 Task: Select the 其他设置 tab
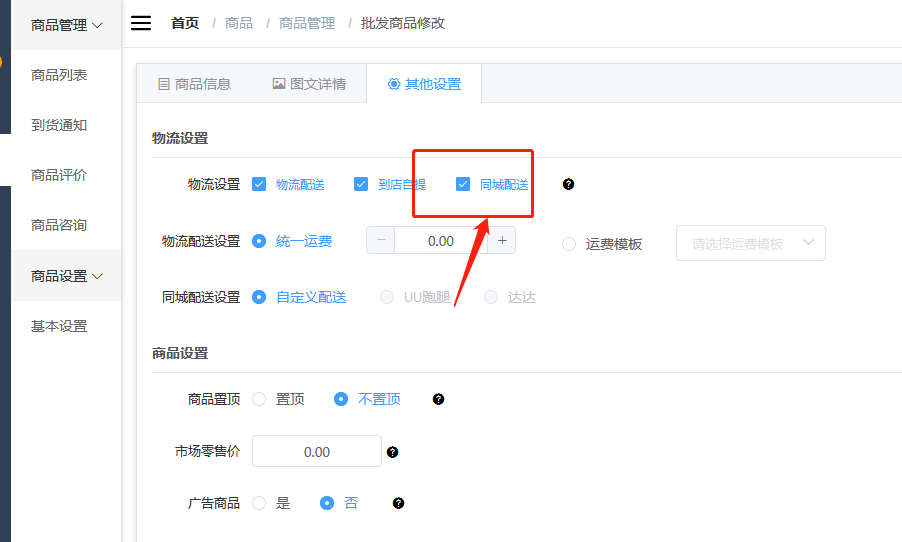(x=424, y=84)
